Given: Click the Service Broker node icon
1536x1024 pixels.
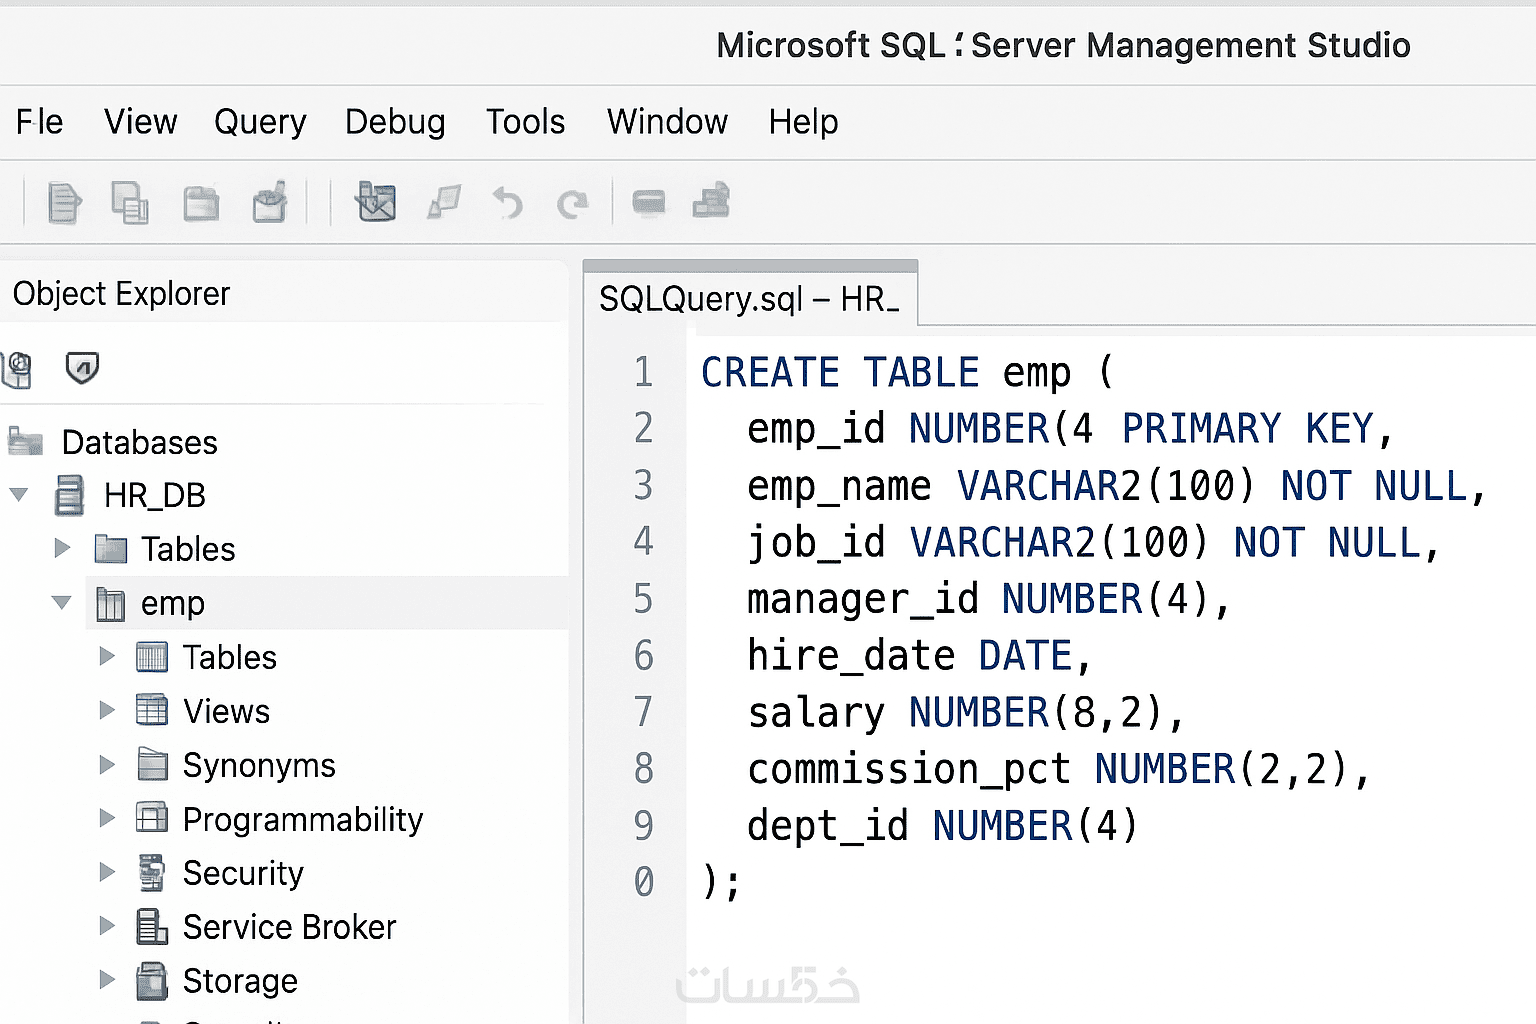Looking at the screenshot, I should click(152, 927).
